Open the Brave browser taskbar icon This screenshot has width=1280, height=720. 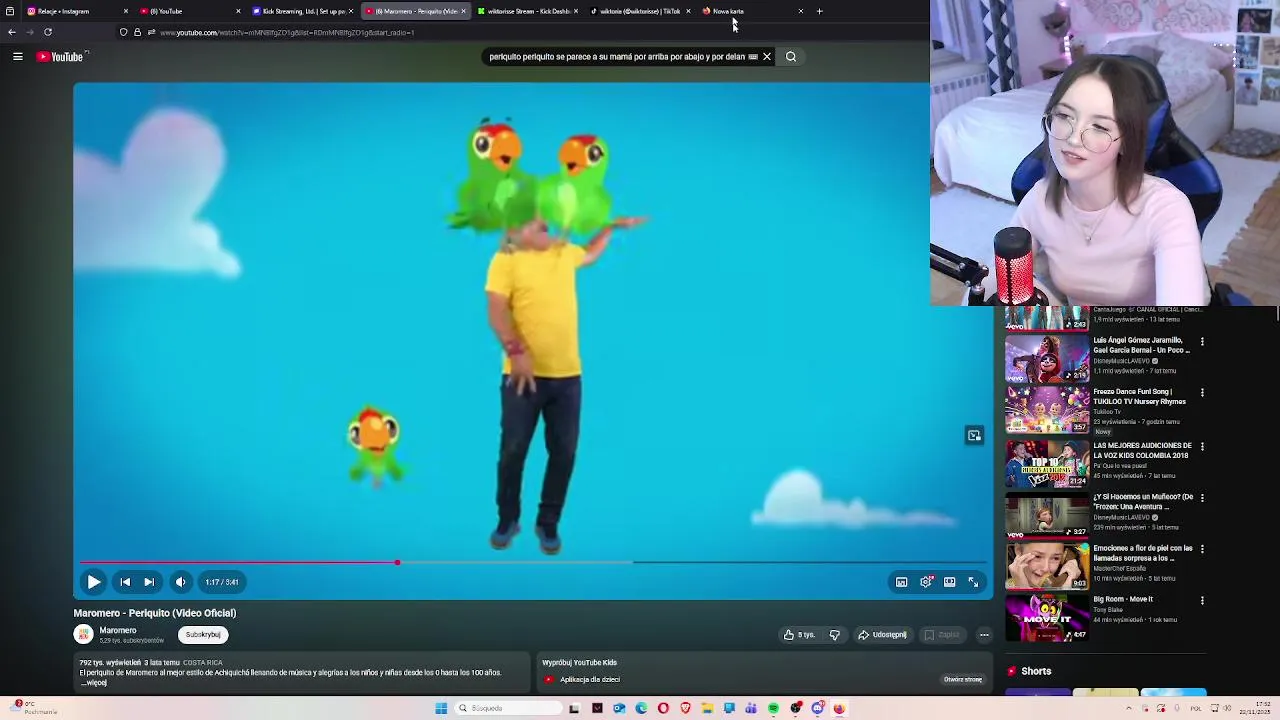pos(685,708)
